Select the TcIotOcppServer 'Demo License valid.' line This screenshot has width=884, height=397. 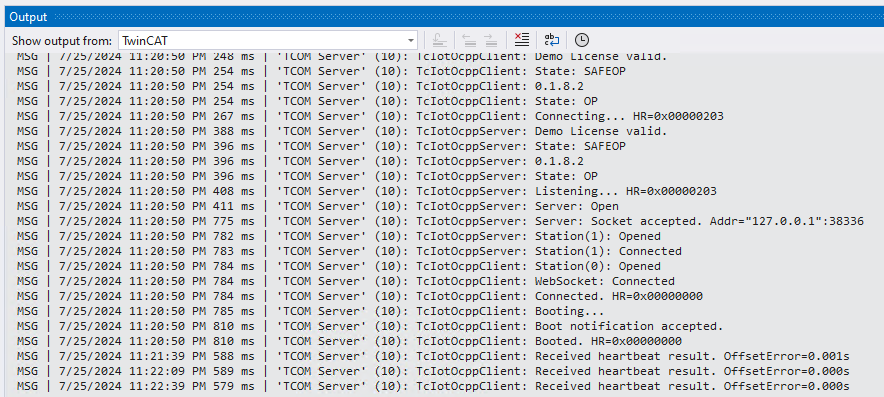(x=342, y=131)
